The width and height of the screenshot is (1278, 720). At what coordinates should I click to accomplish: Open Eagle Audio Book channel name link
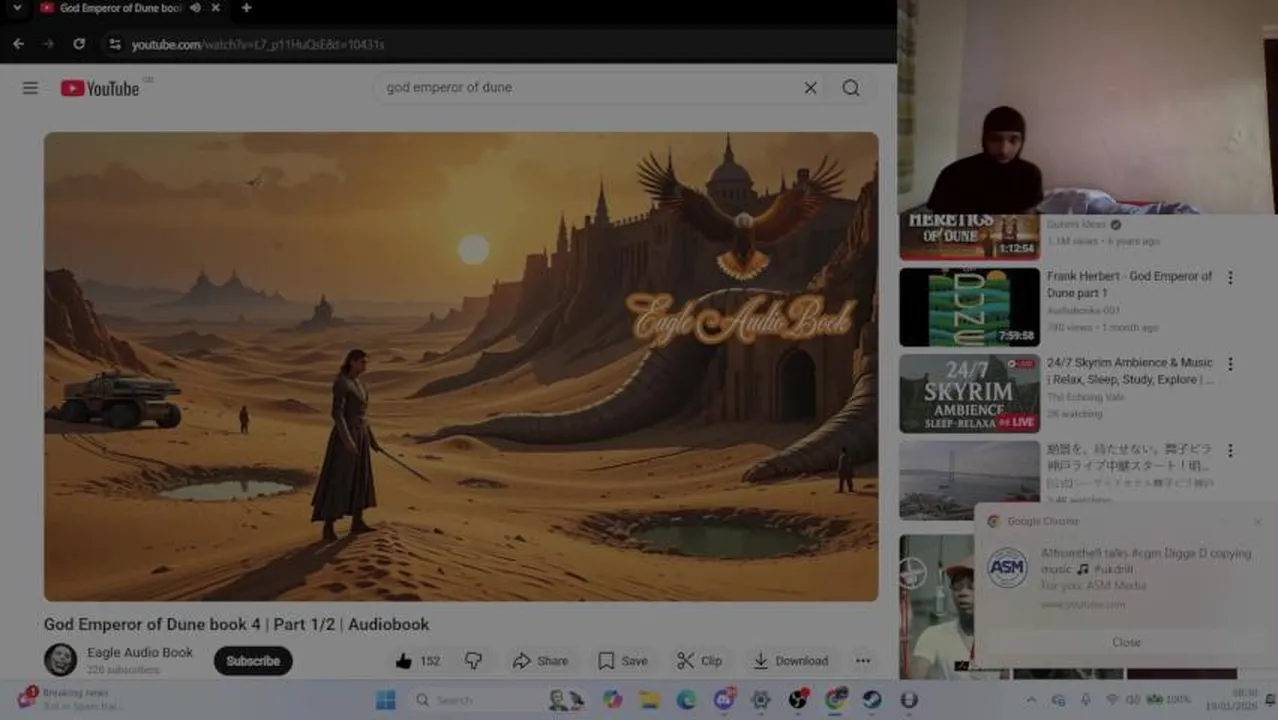140,652
